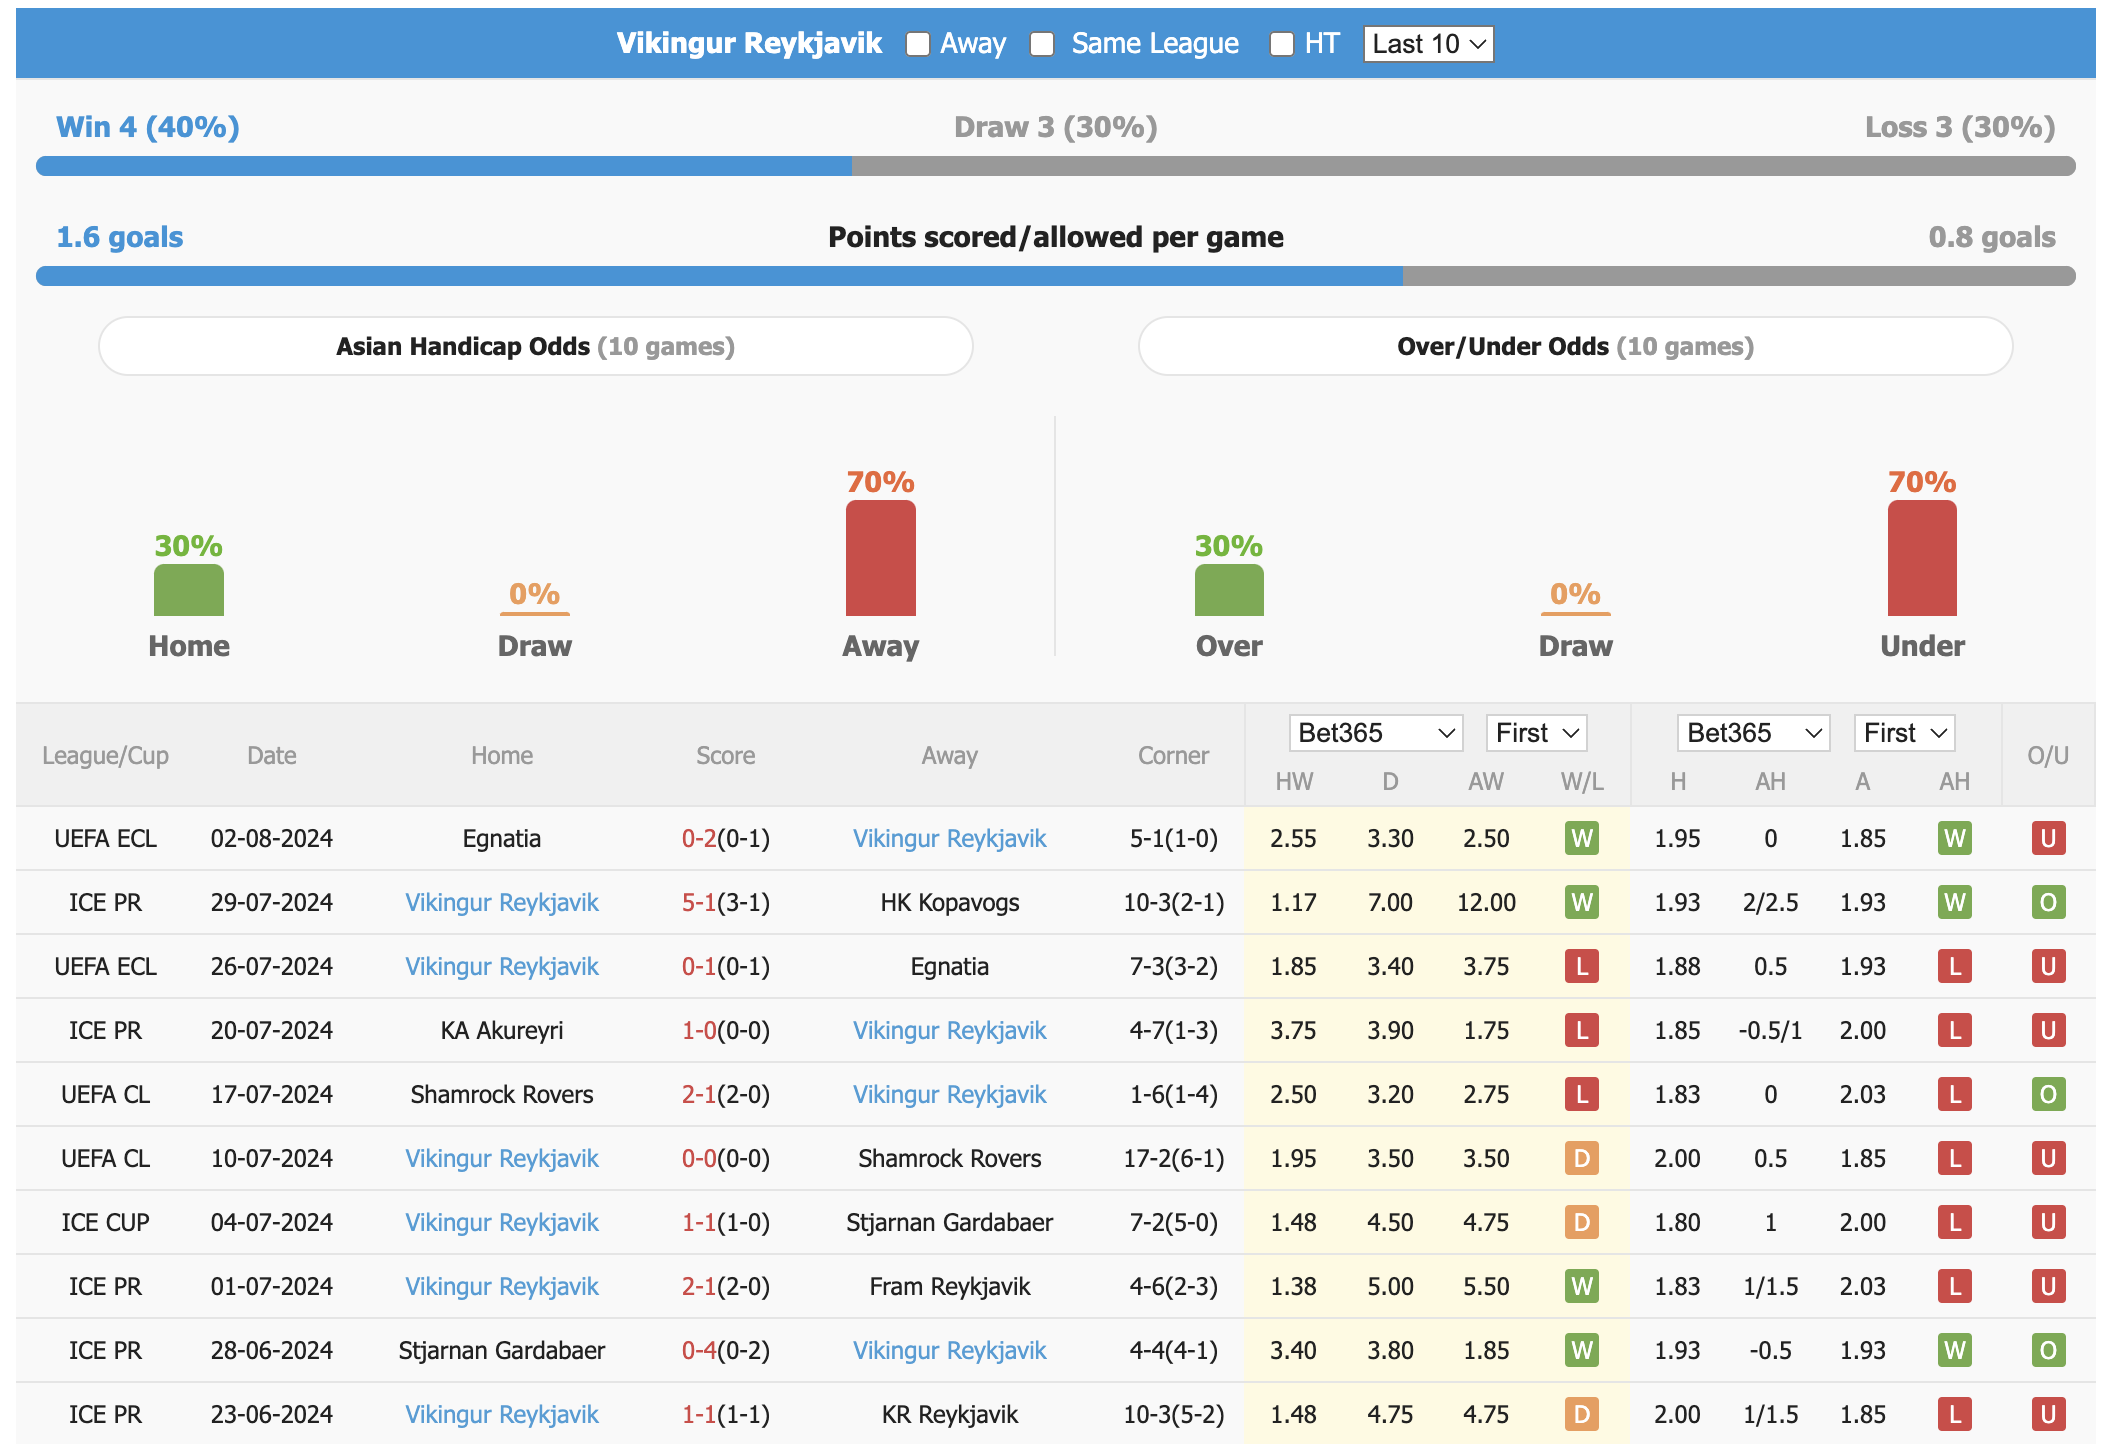
Task: Toggle the HT checkbox
Action: coord(1281,44)
